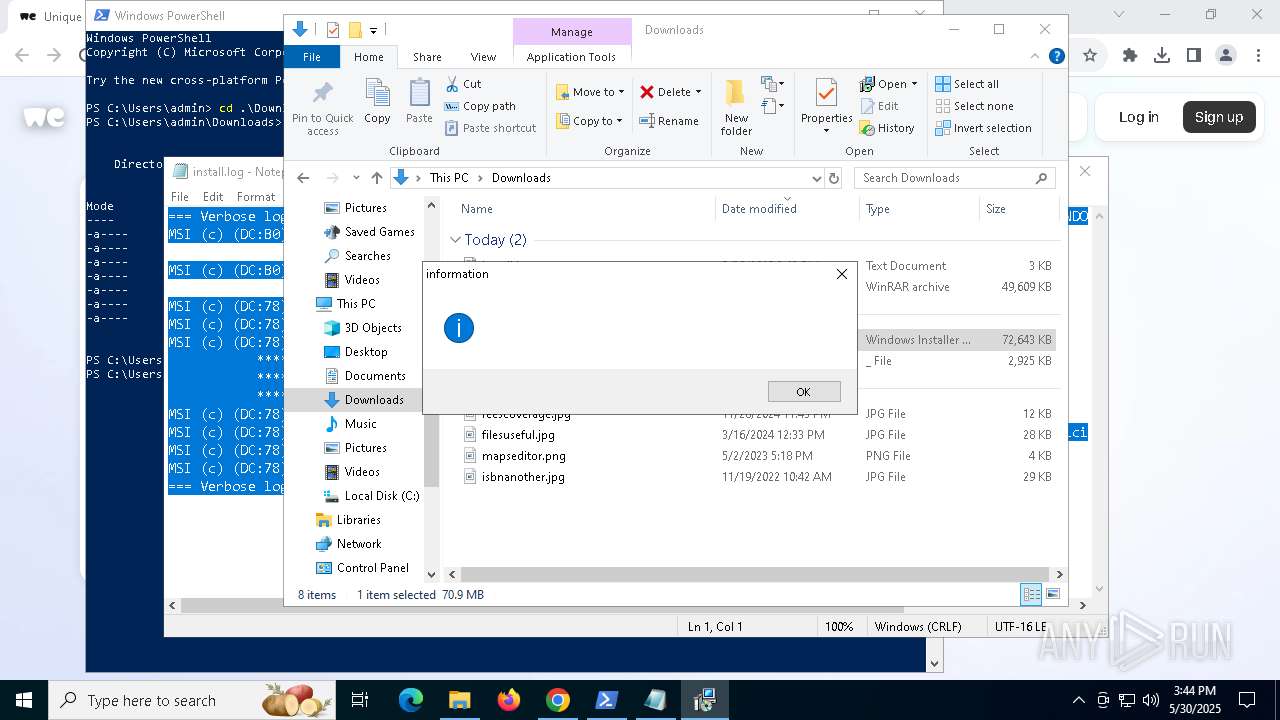This screenshot has height=720, width=1280.
Task: Click OK in the information dialog
Action: tap(804, 391)
